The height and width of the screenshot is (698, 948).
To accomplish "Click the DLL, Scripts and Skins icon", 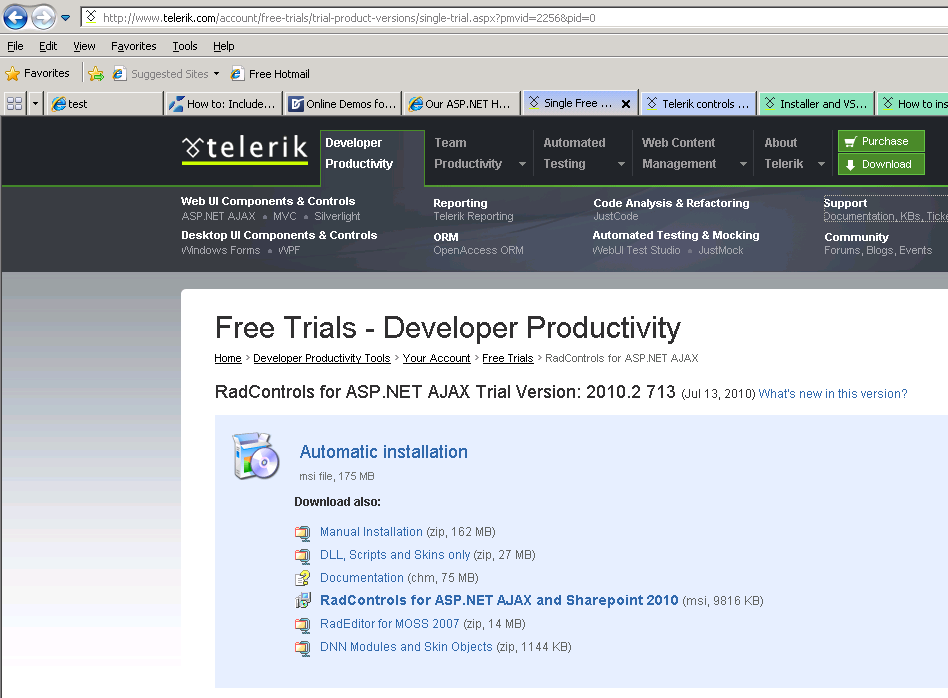I will [x=302, y=555].
